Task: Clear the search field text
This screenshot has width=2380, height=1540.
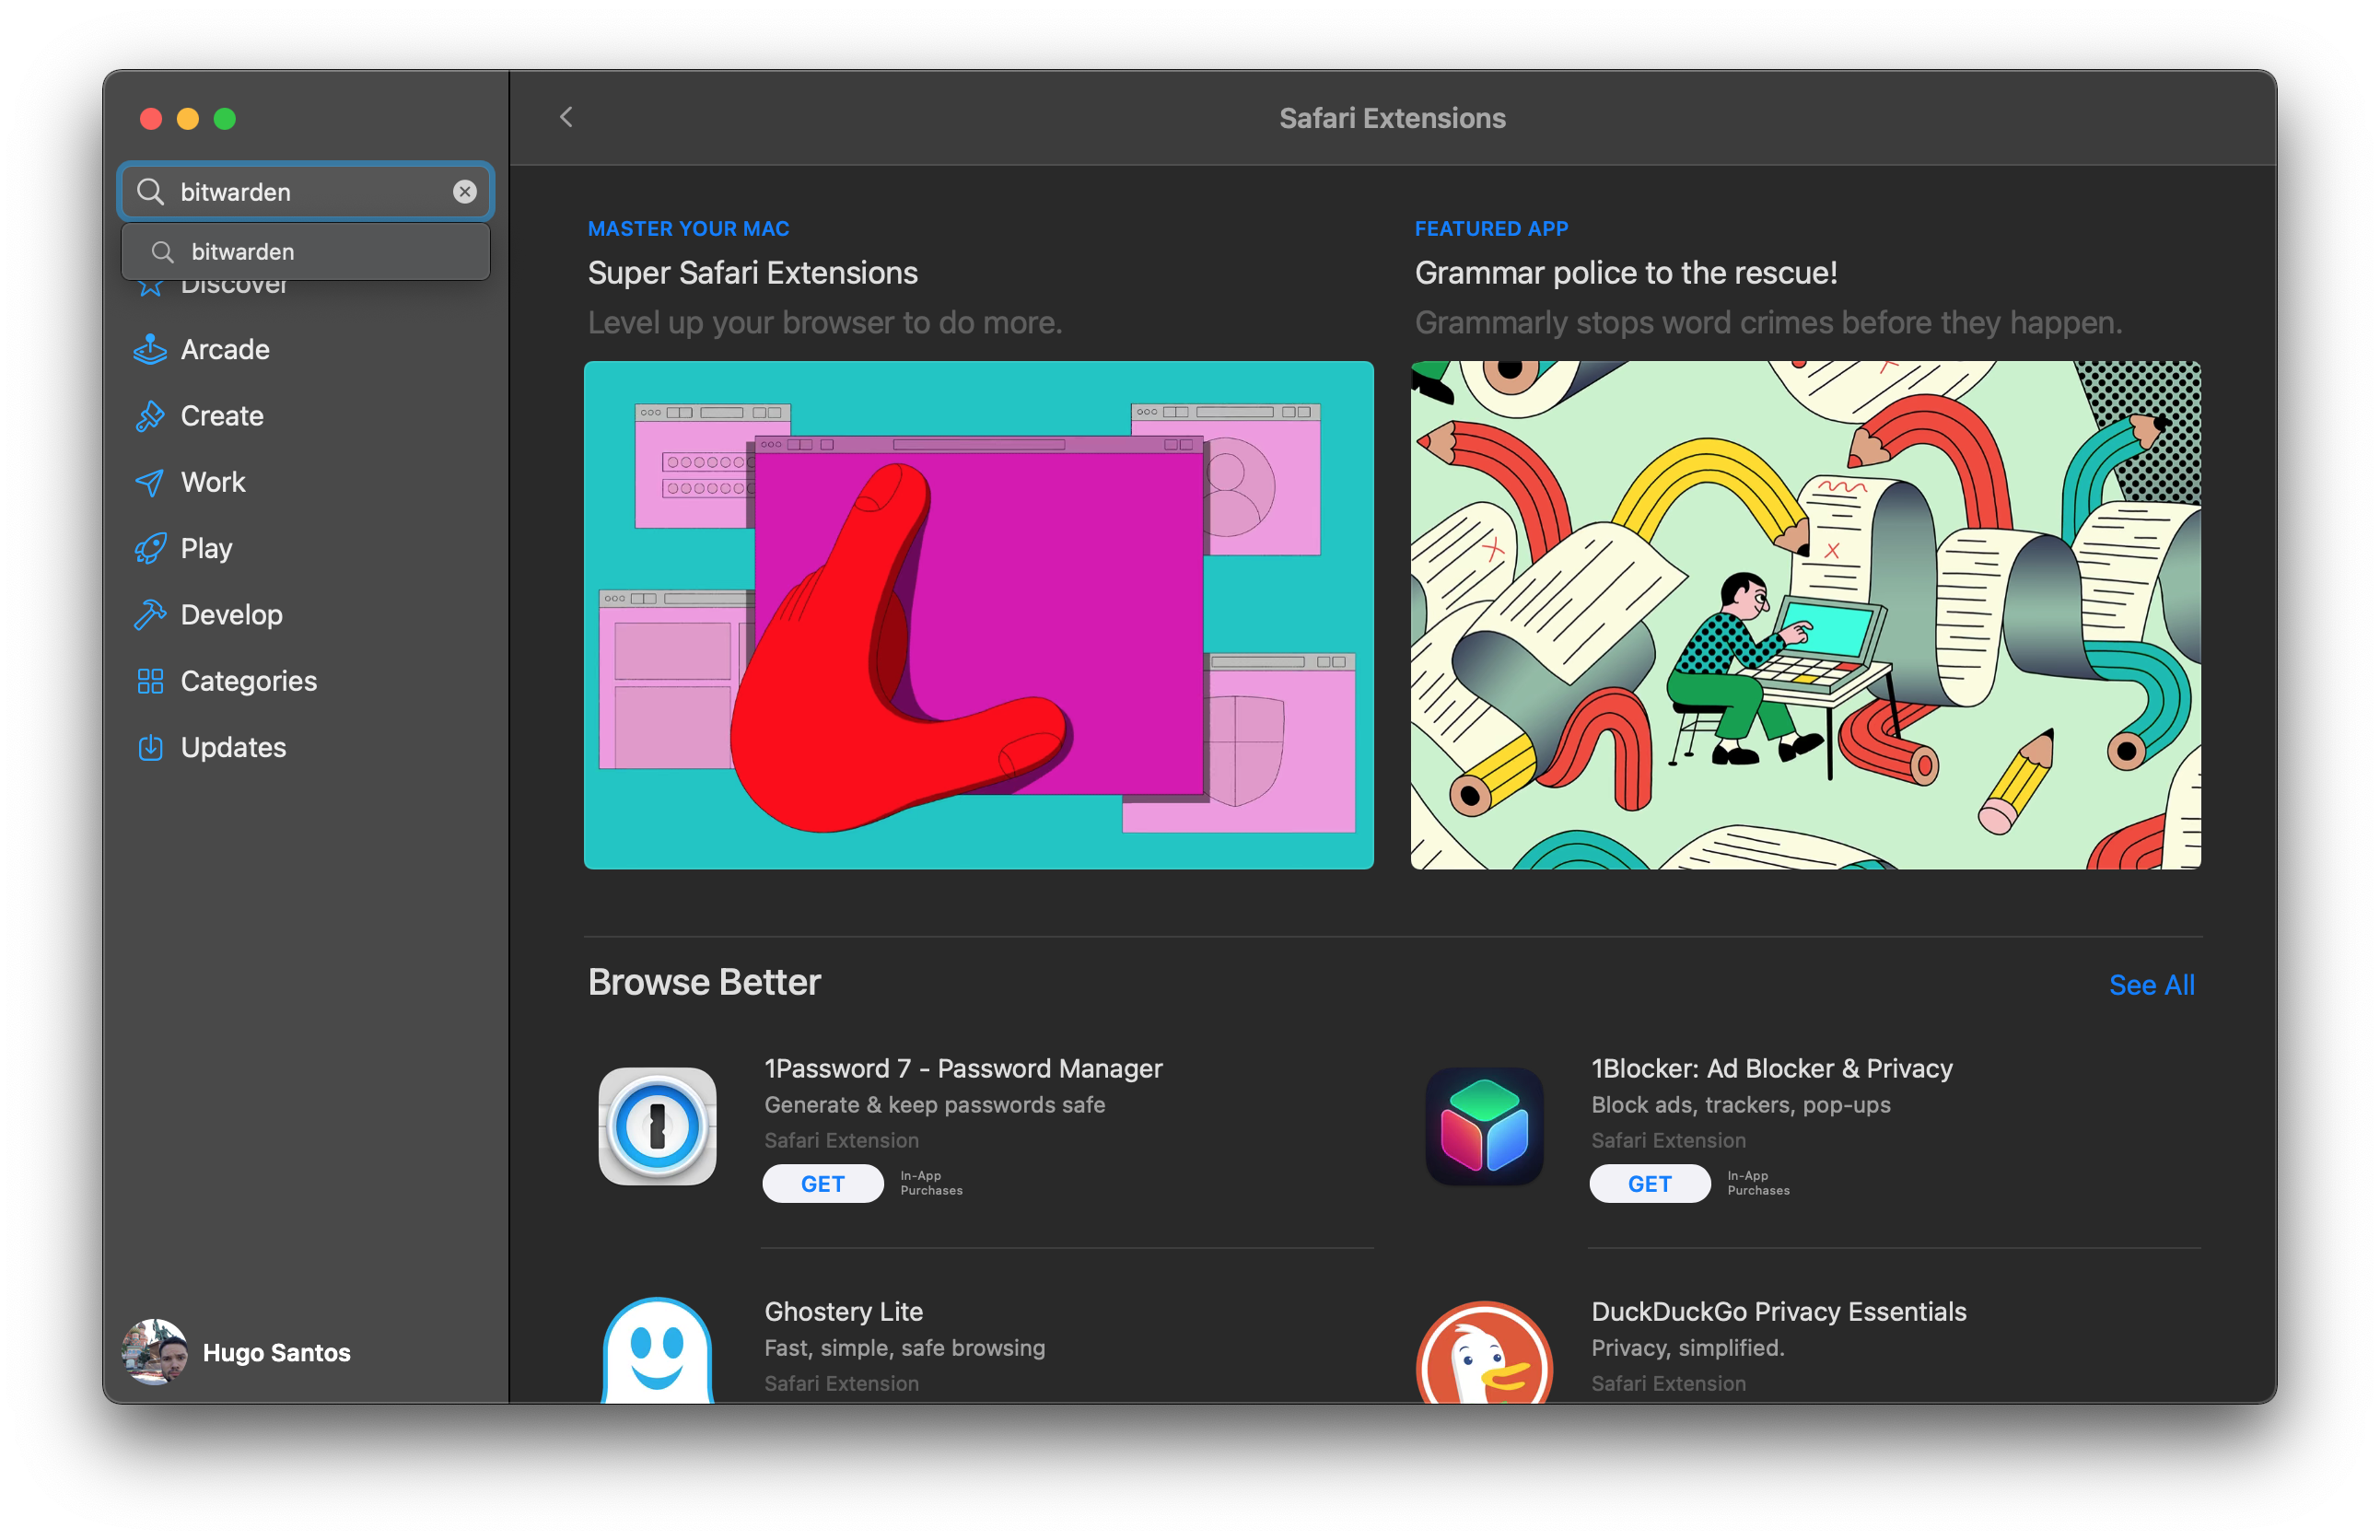Action: pos(465,192)
